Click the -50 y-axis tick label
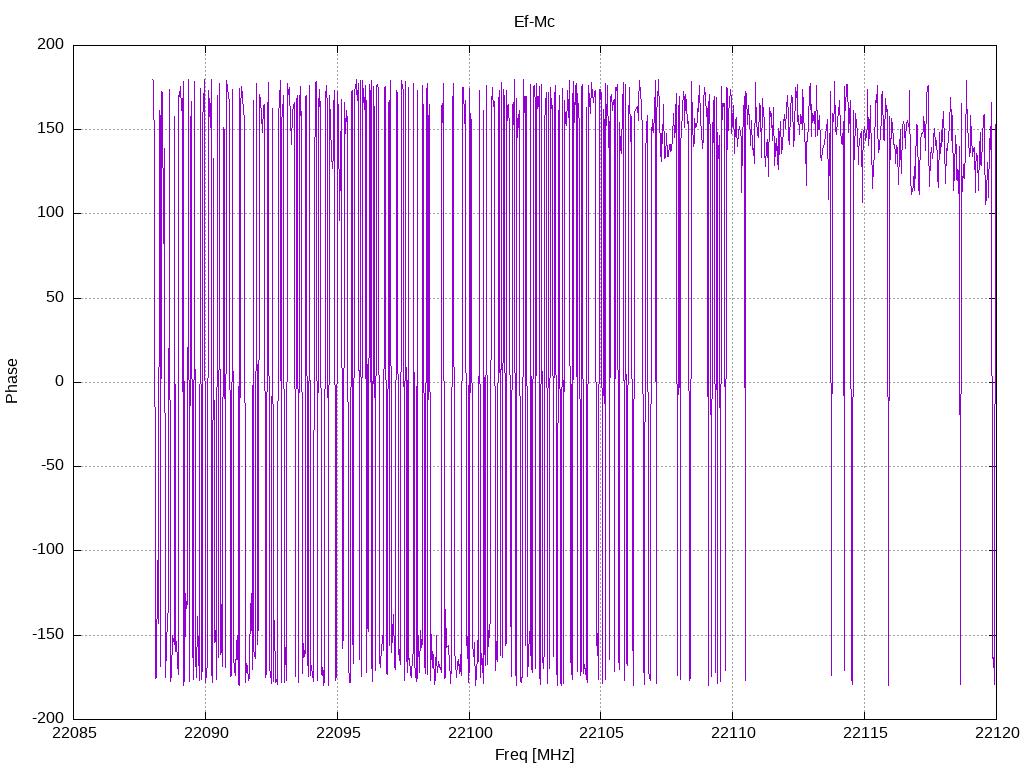Screen dimensions: 1024x768 tap(53, 466)
